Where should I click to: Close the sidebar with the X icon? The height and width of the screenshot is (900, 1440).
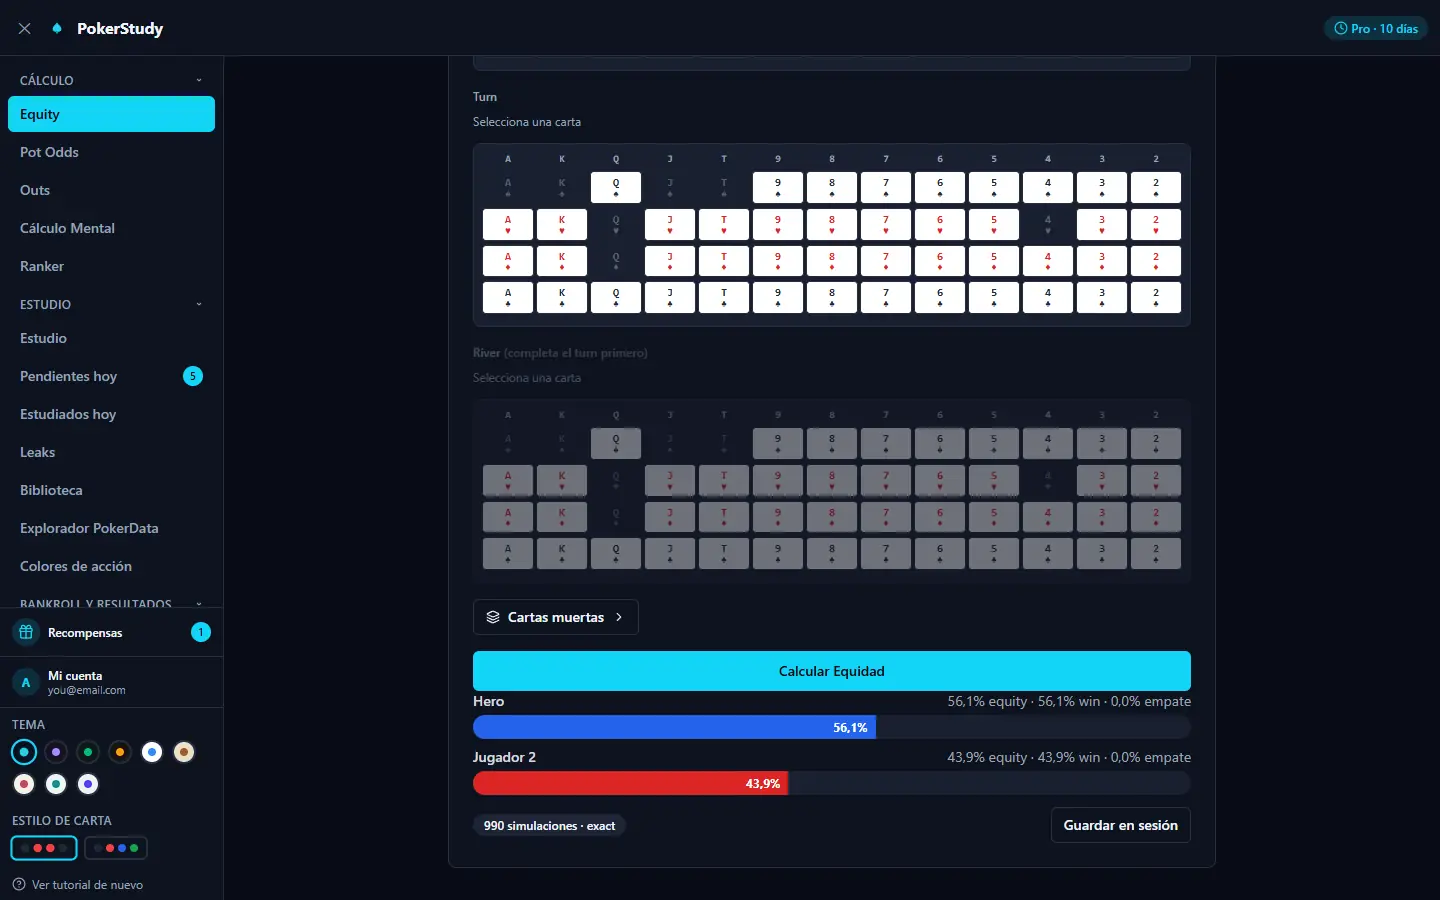pos(25,28)
